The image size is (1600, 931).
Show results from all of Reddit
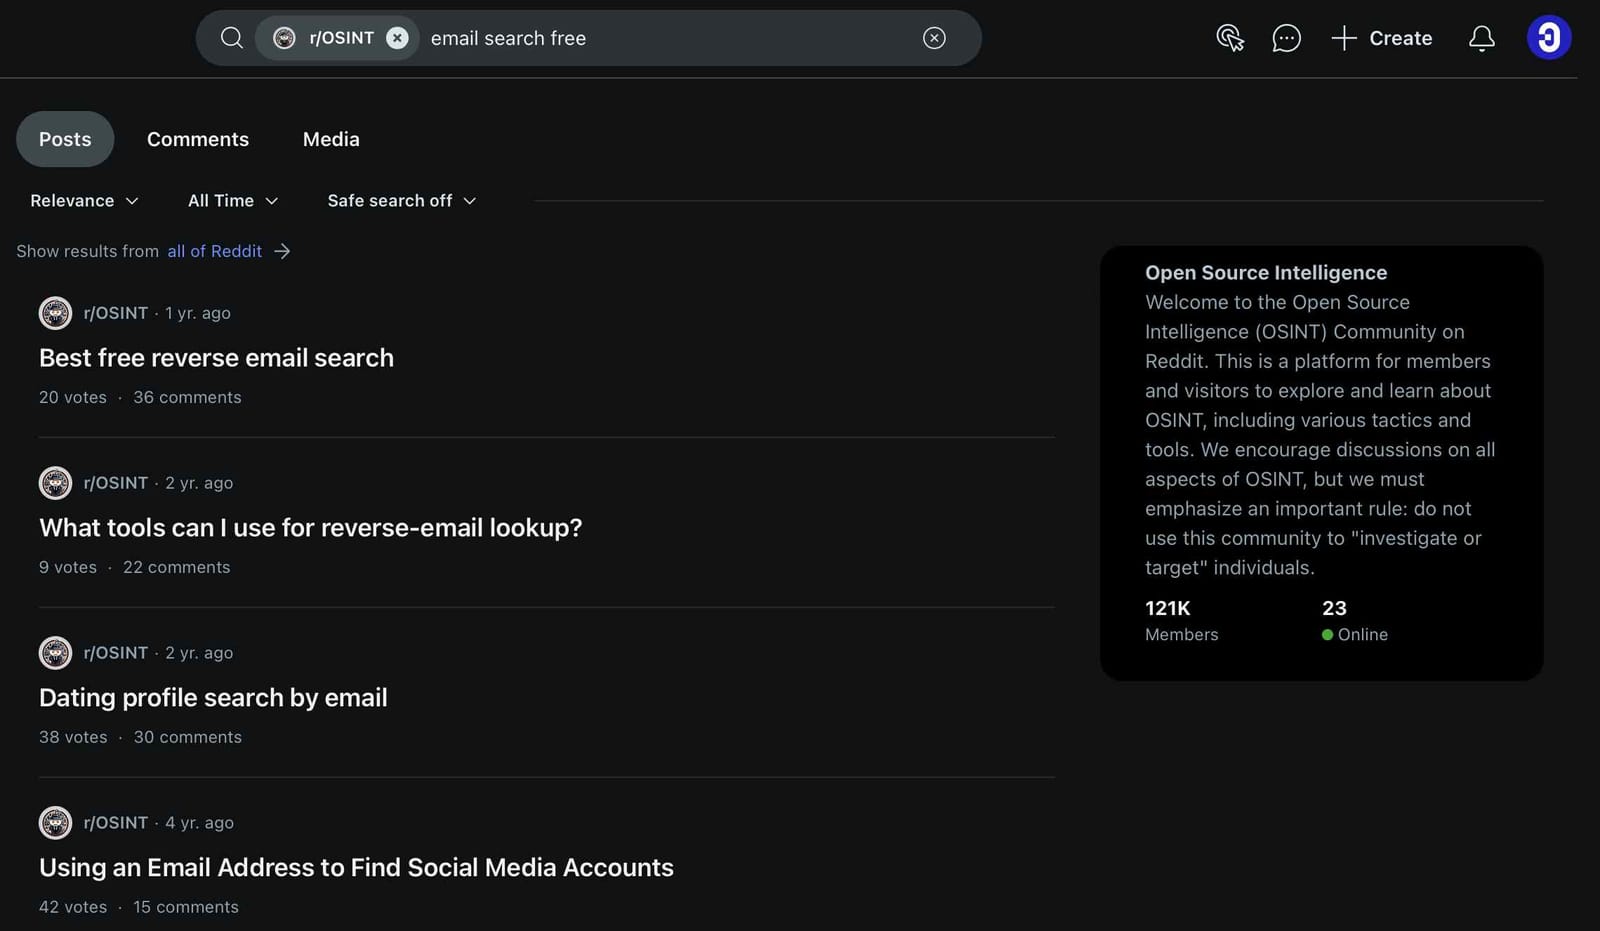tap(214, 251)
